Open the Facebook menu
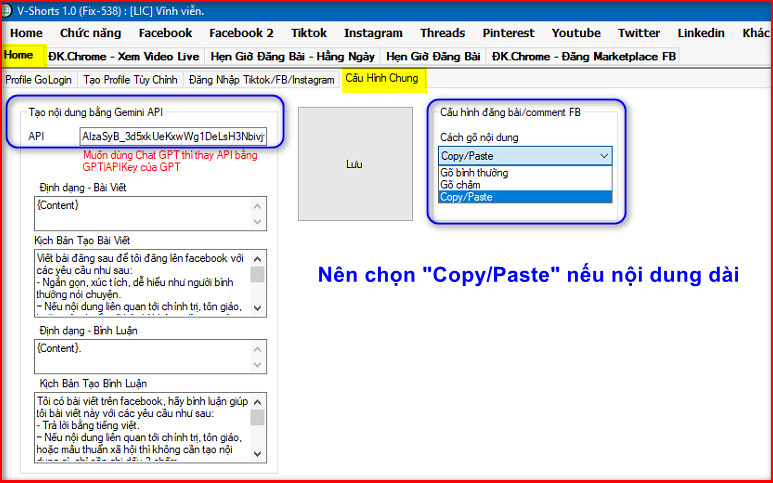Image resolution: width=773 pixels, height=483 pixels. click(165, 33)
